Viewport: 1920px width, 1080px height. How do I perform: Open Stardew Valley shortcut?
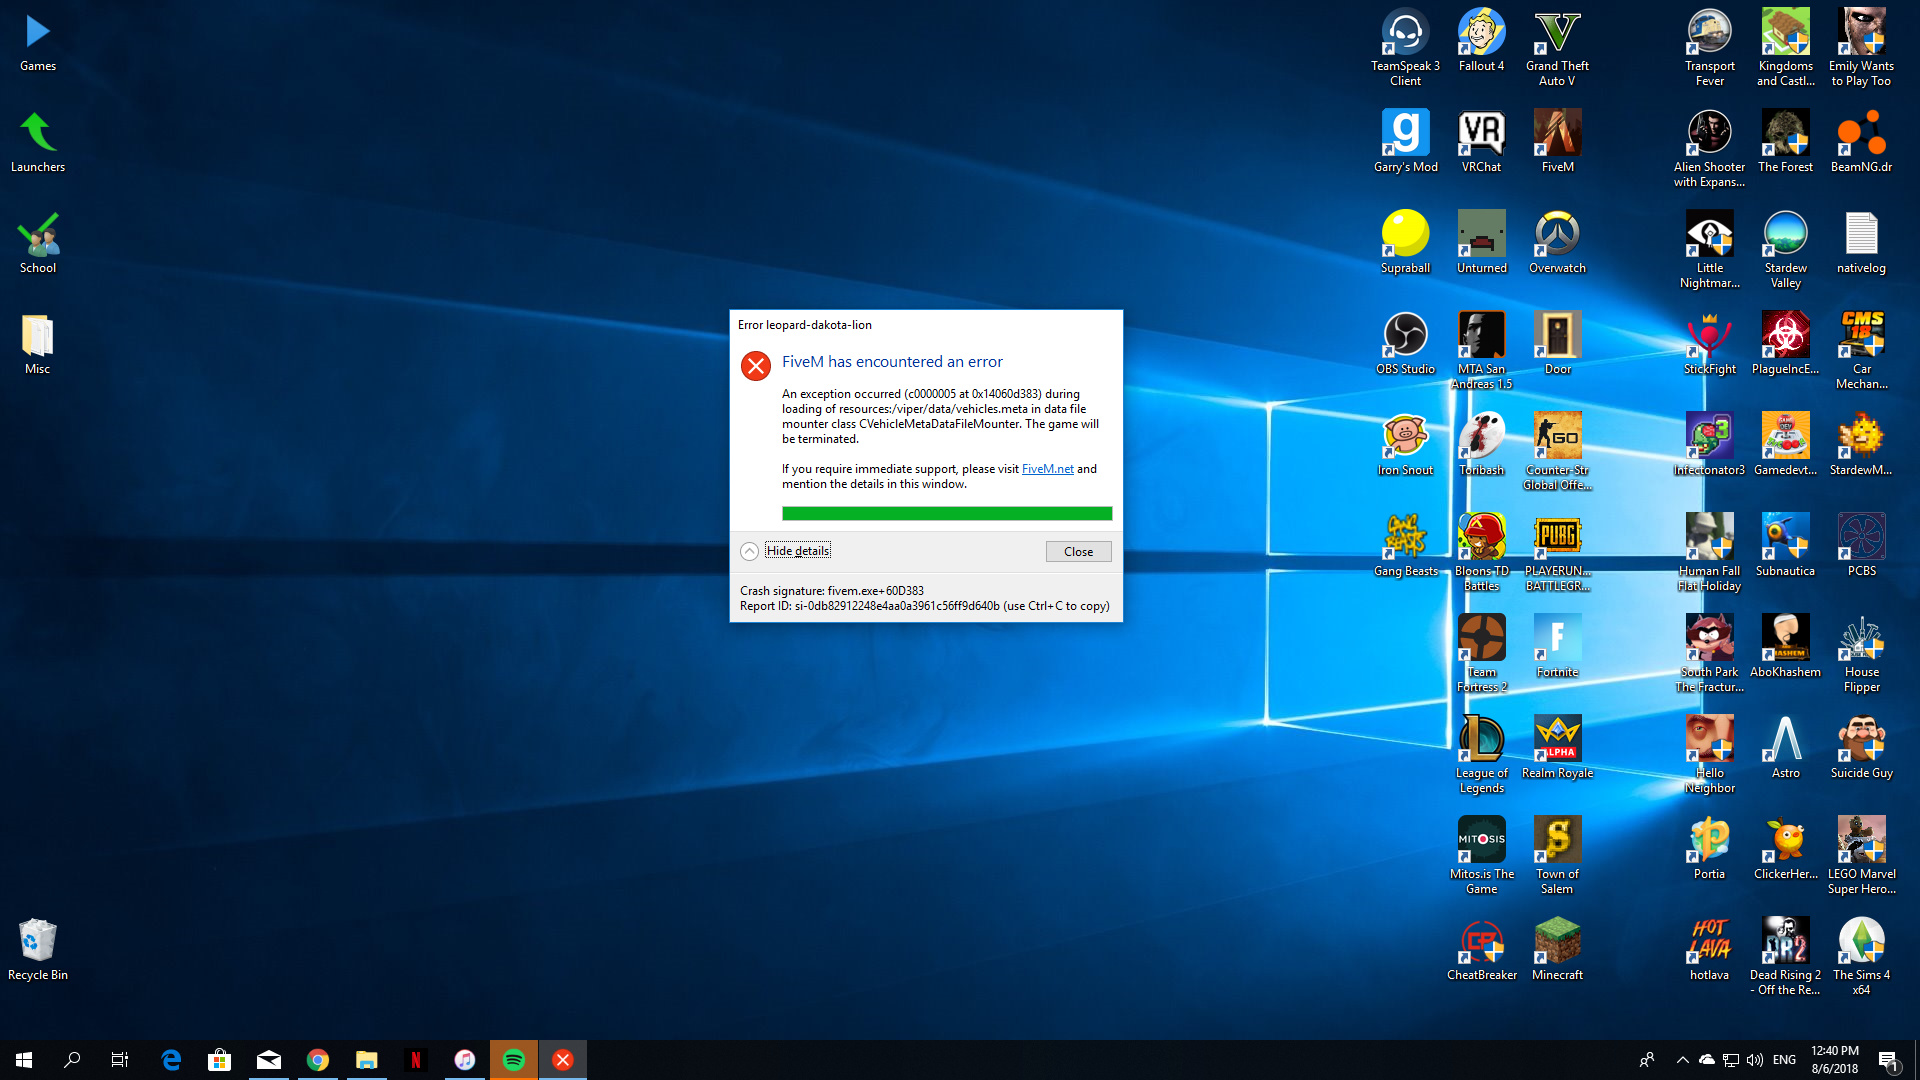(1785, 250)
